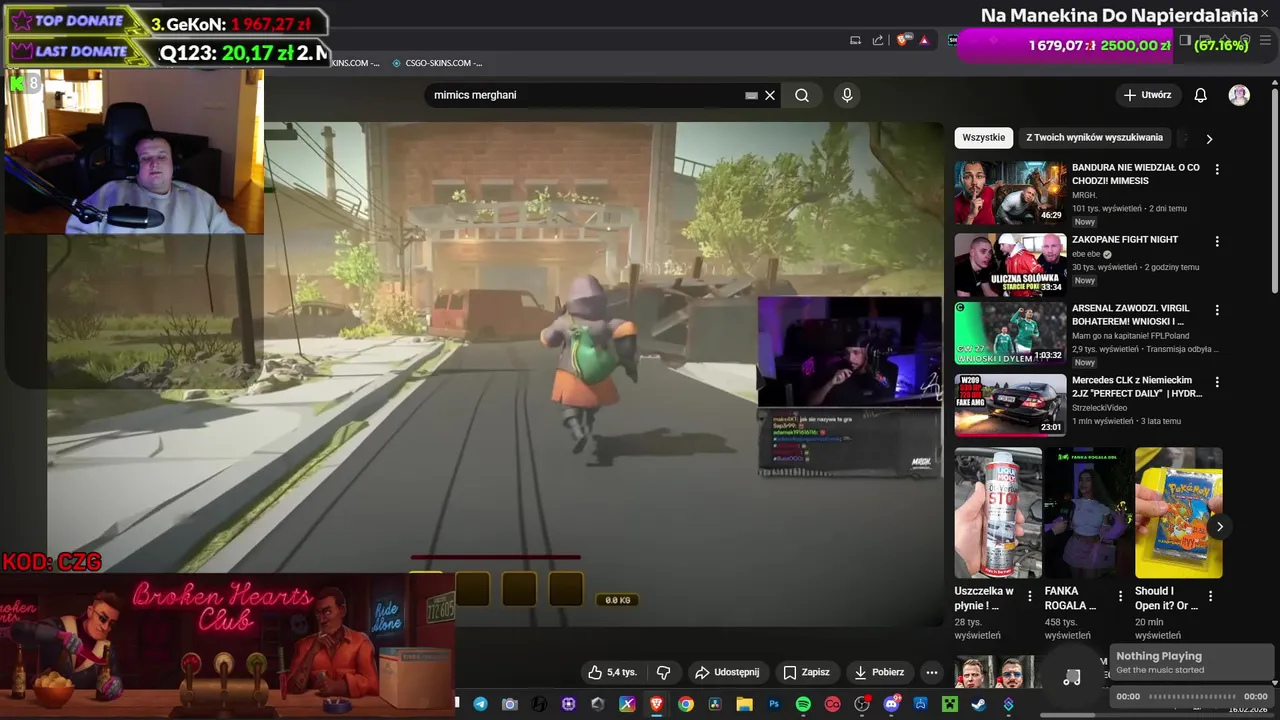
Task: Open the on-screen keyboard in search box
Action: coord(751,95)
